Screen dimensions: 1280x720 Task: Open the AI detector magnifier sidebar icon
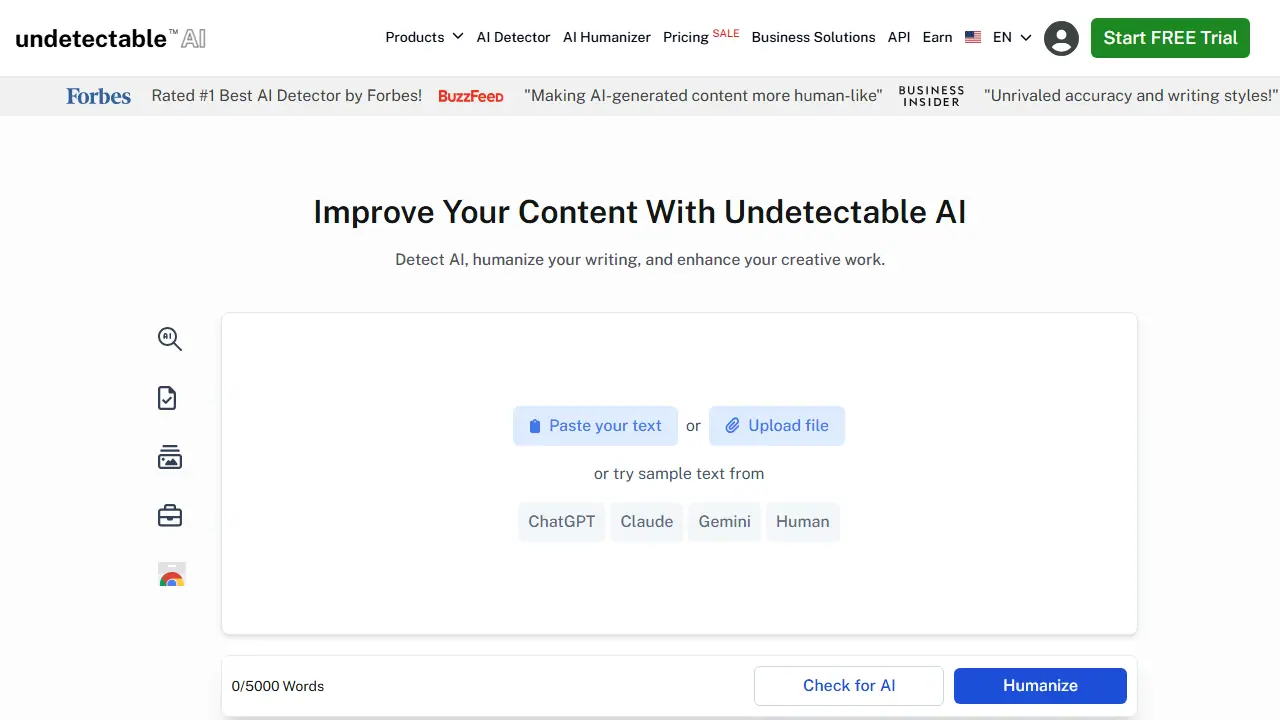click(170, 339)
